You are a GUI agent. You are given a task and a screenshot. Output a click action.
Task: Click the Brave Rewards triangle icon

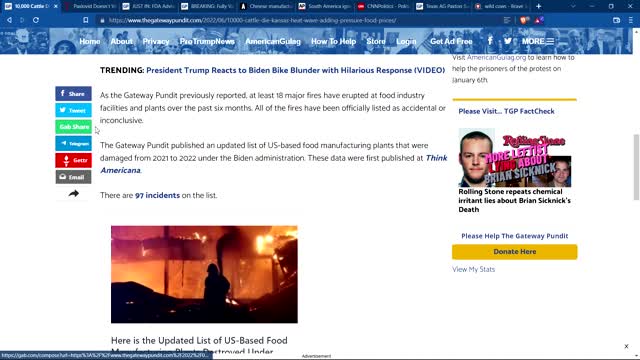pyautogui.click(x=539, y=20)
